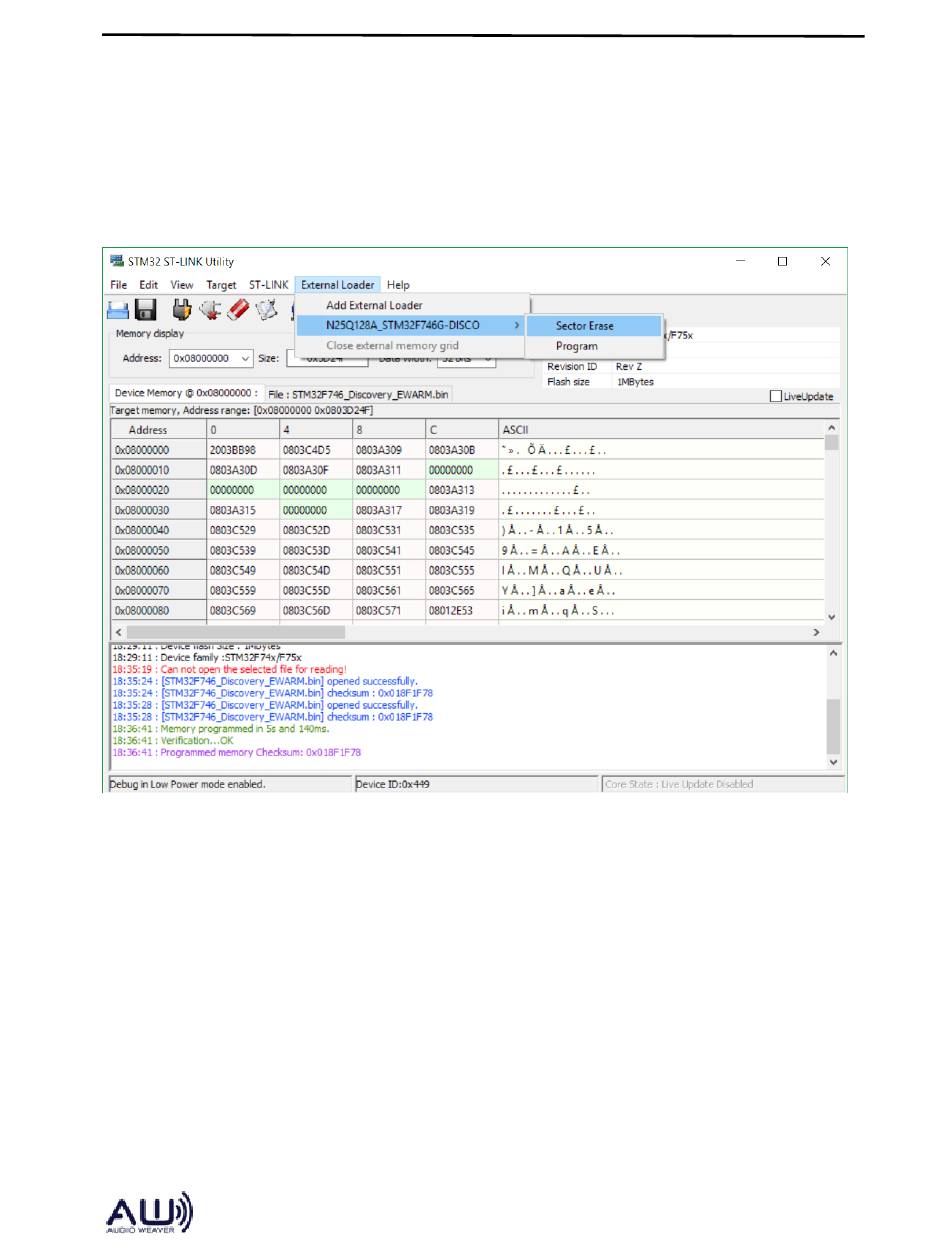Open the Help menu
Screen dimensions: 950x1260
398,285
